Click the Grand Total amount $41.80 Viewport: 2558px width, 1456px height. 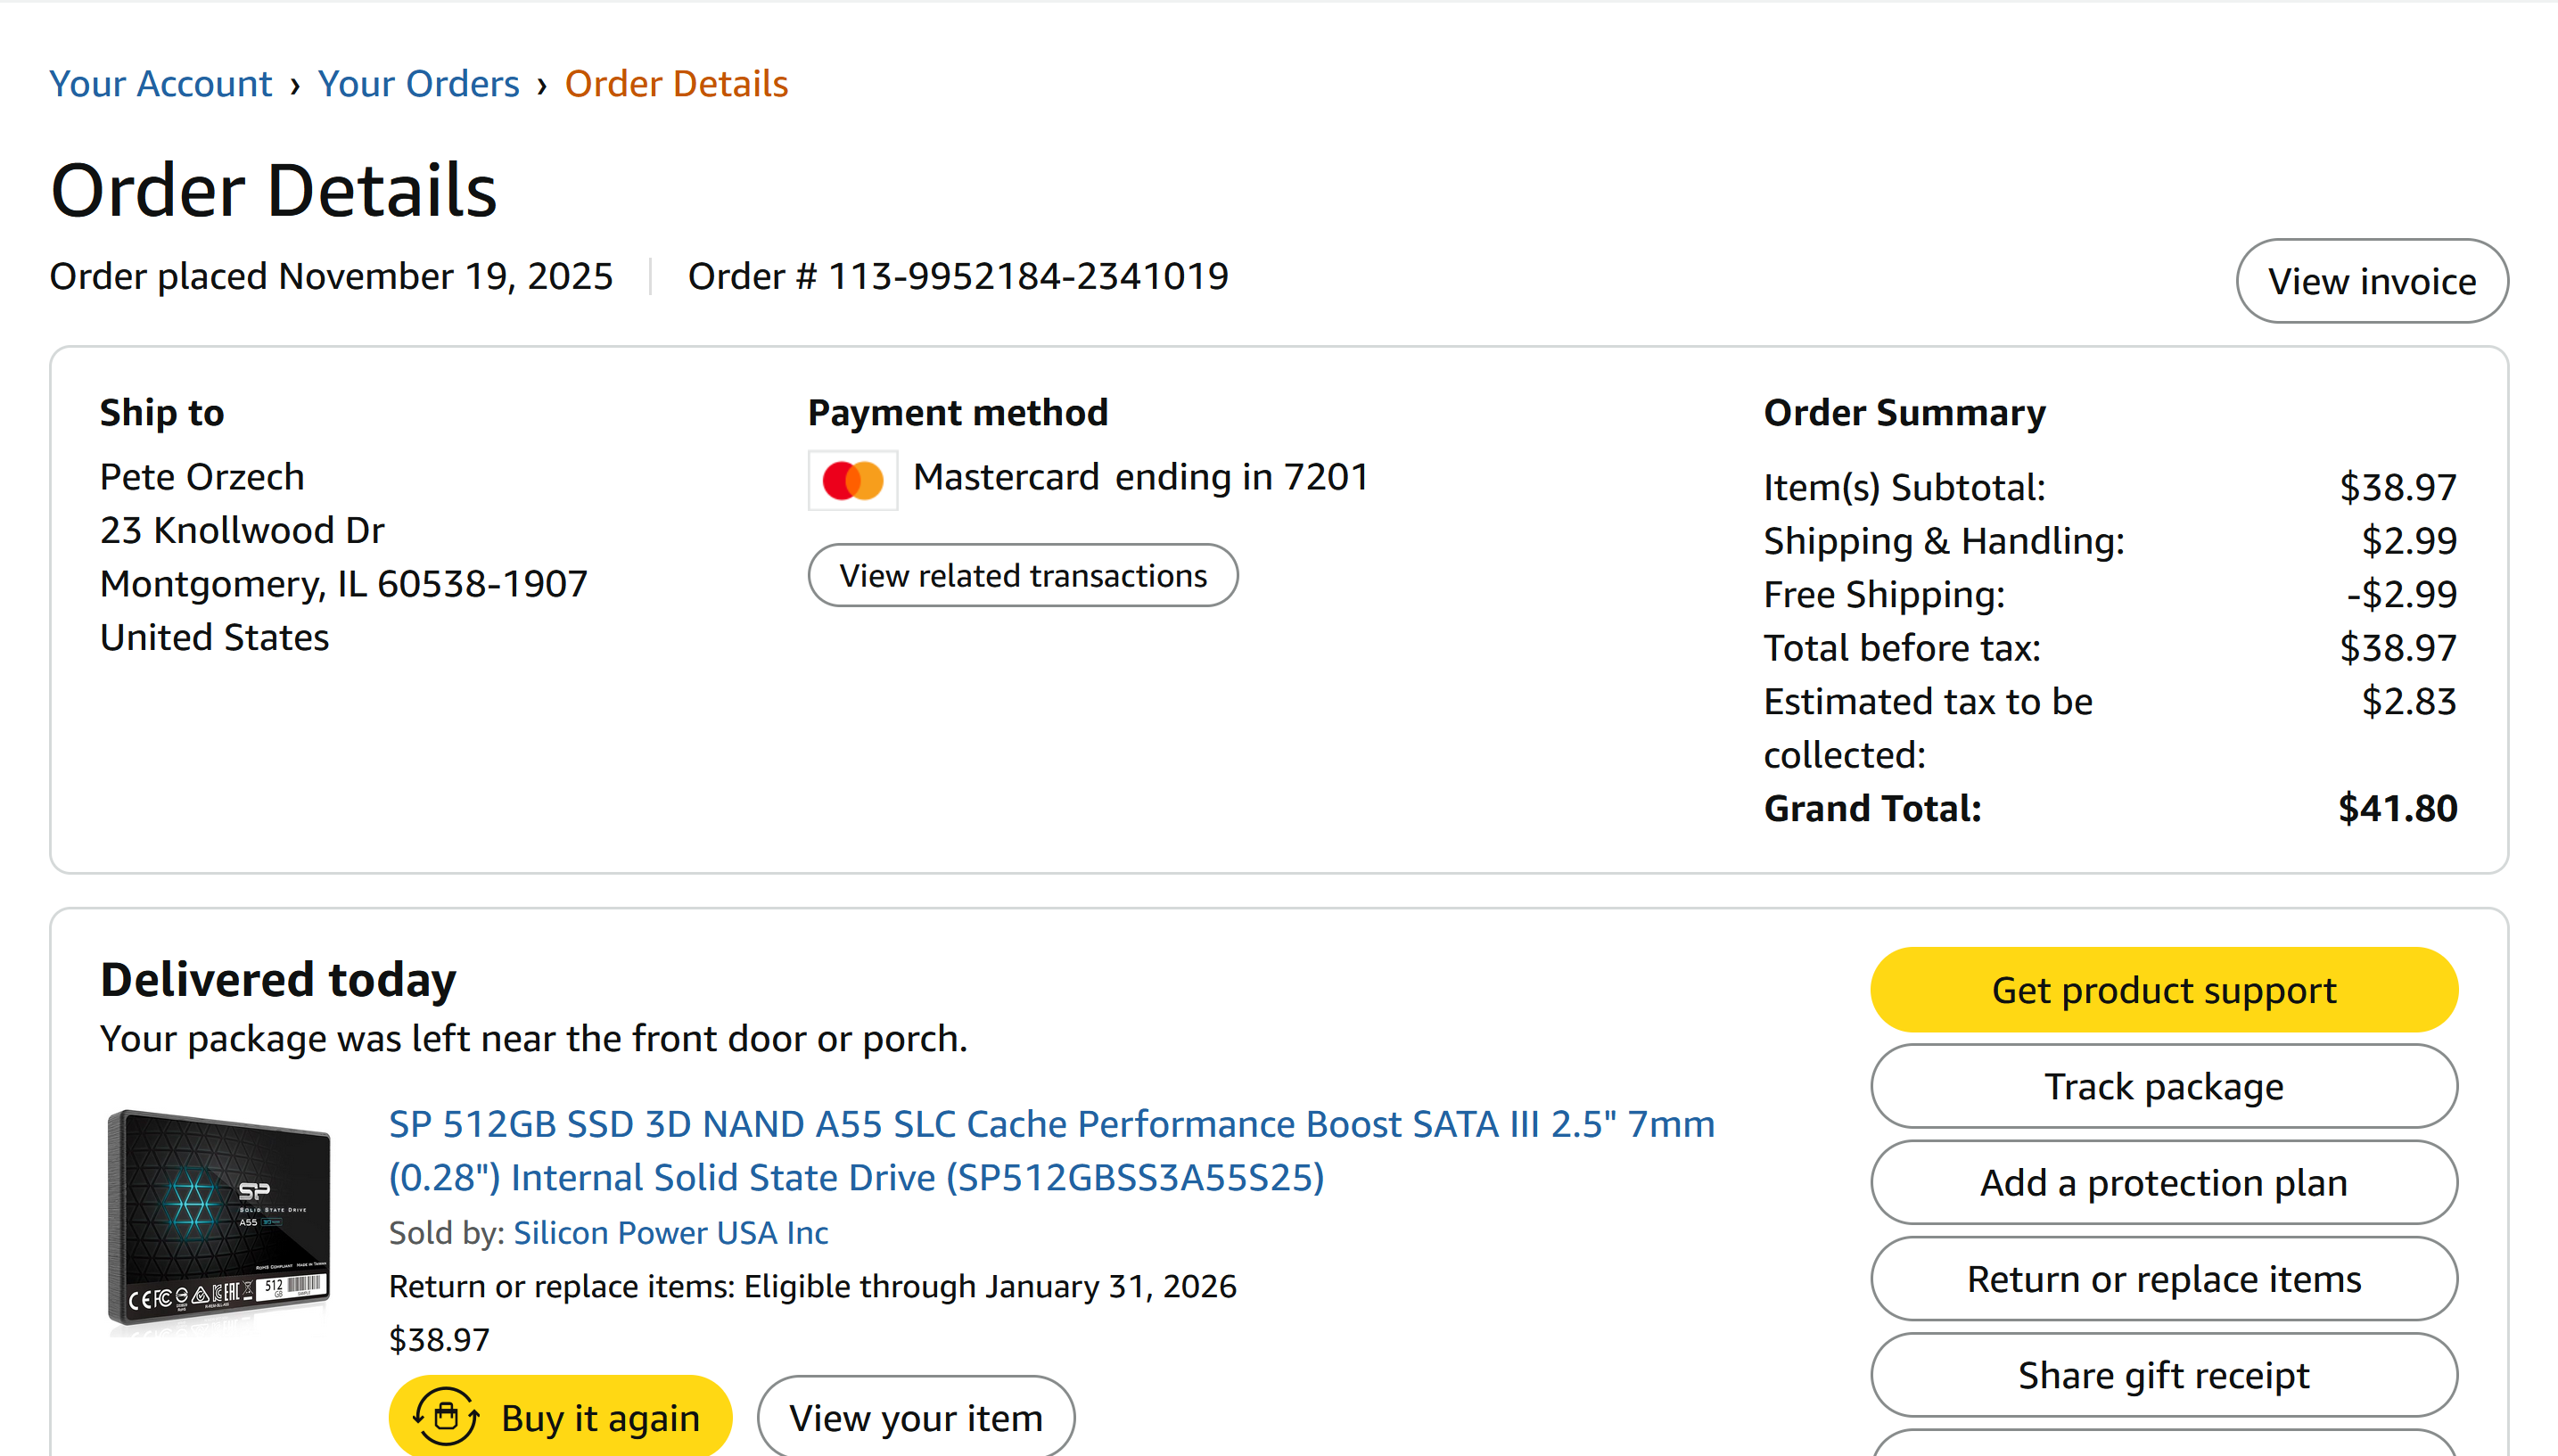pyautogui.click(x=2396, y=808)
